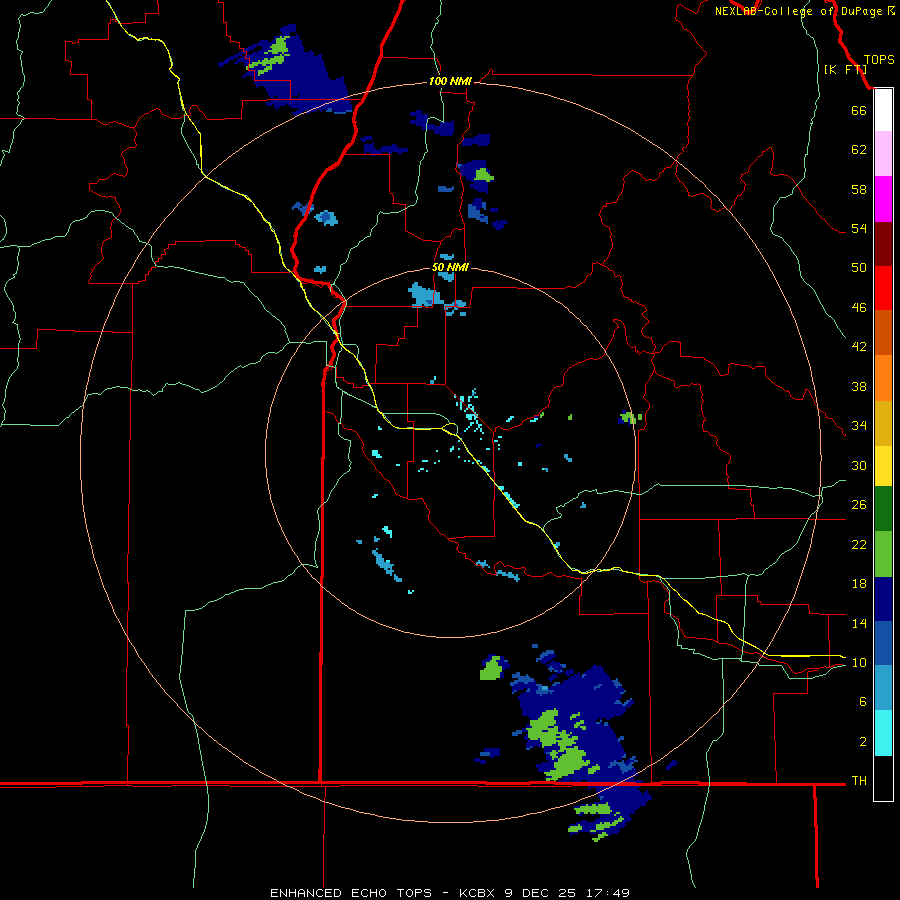Click the '10' legend value
The image size is (900, 900).
point(859,663)
